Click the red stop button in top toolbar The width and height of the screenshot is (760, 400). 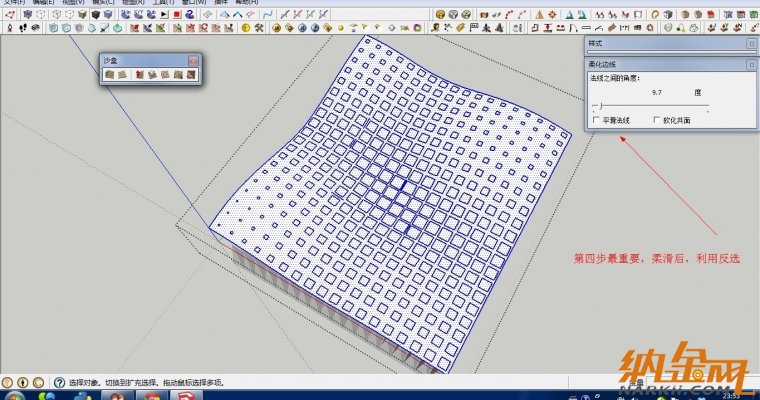(x=176, y=15)
